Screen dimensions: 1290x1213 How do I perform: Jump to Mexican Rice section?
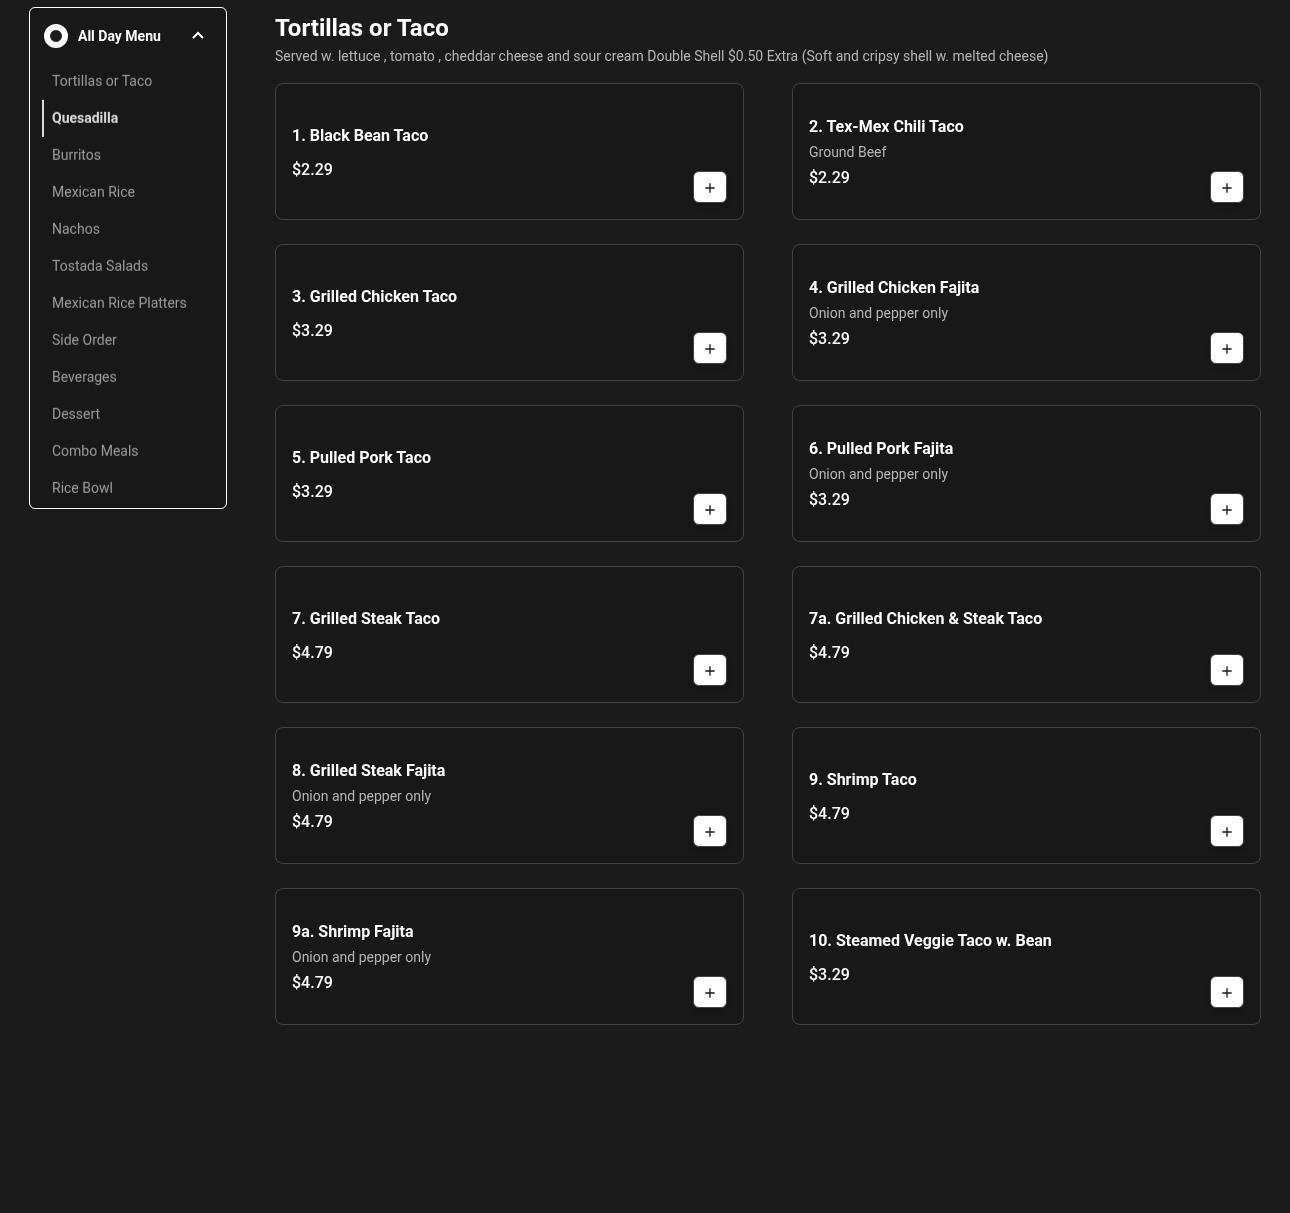(x=93, y=192)
